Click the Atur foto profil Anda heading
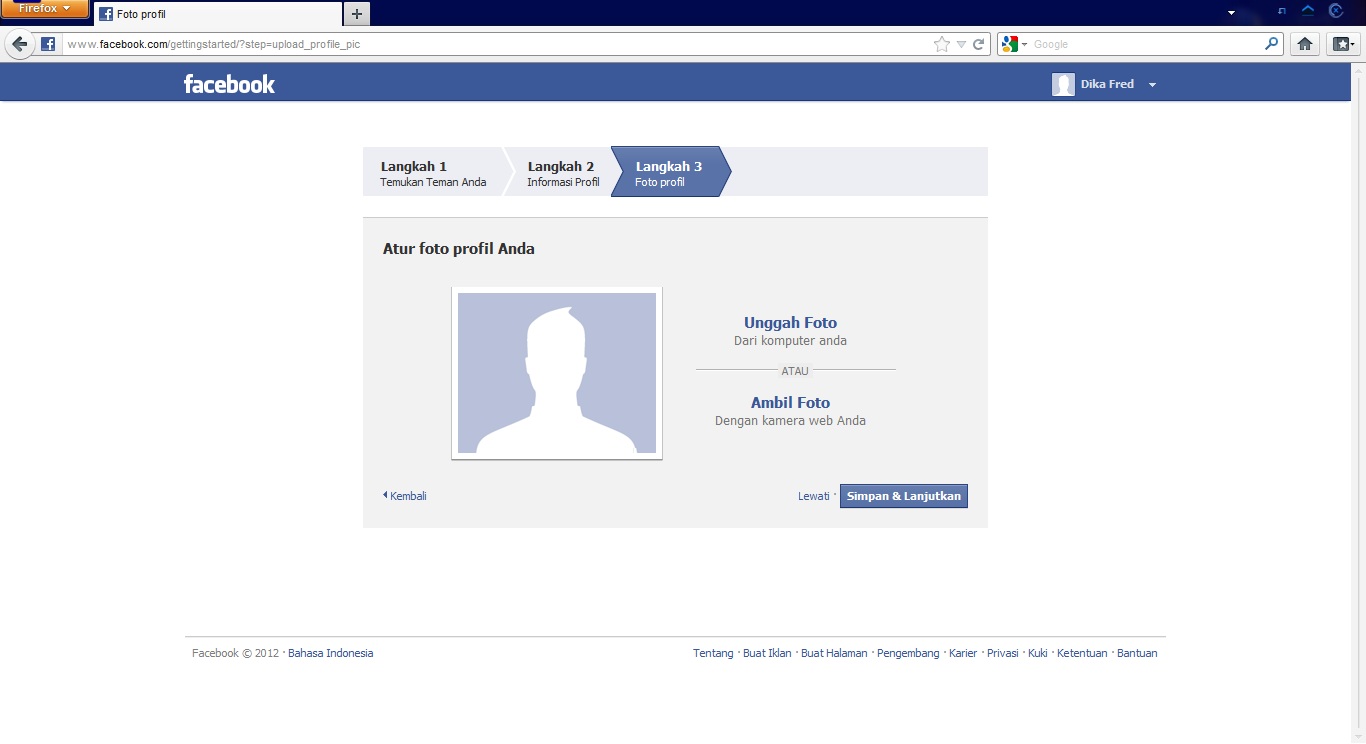 pos(459,249)
